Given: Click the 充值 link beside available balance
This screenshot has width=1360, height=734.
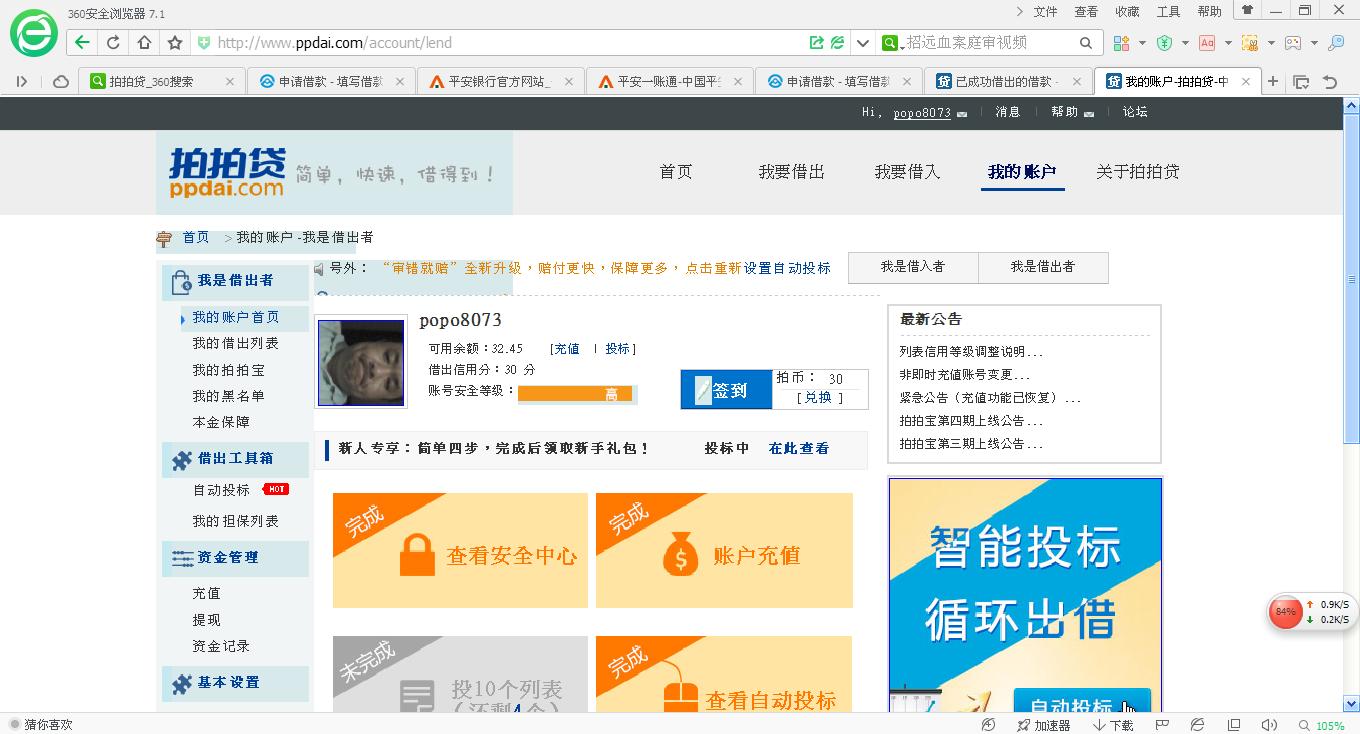Looking at the screenshot, I should [x=566, y=349].
